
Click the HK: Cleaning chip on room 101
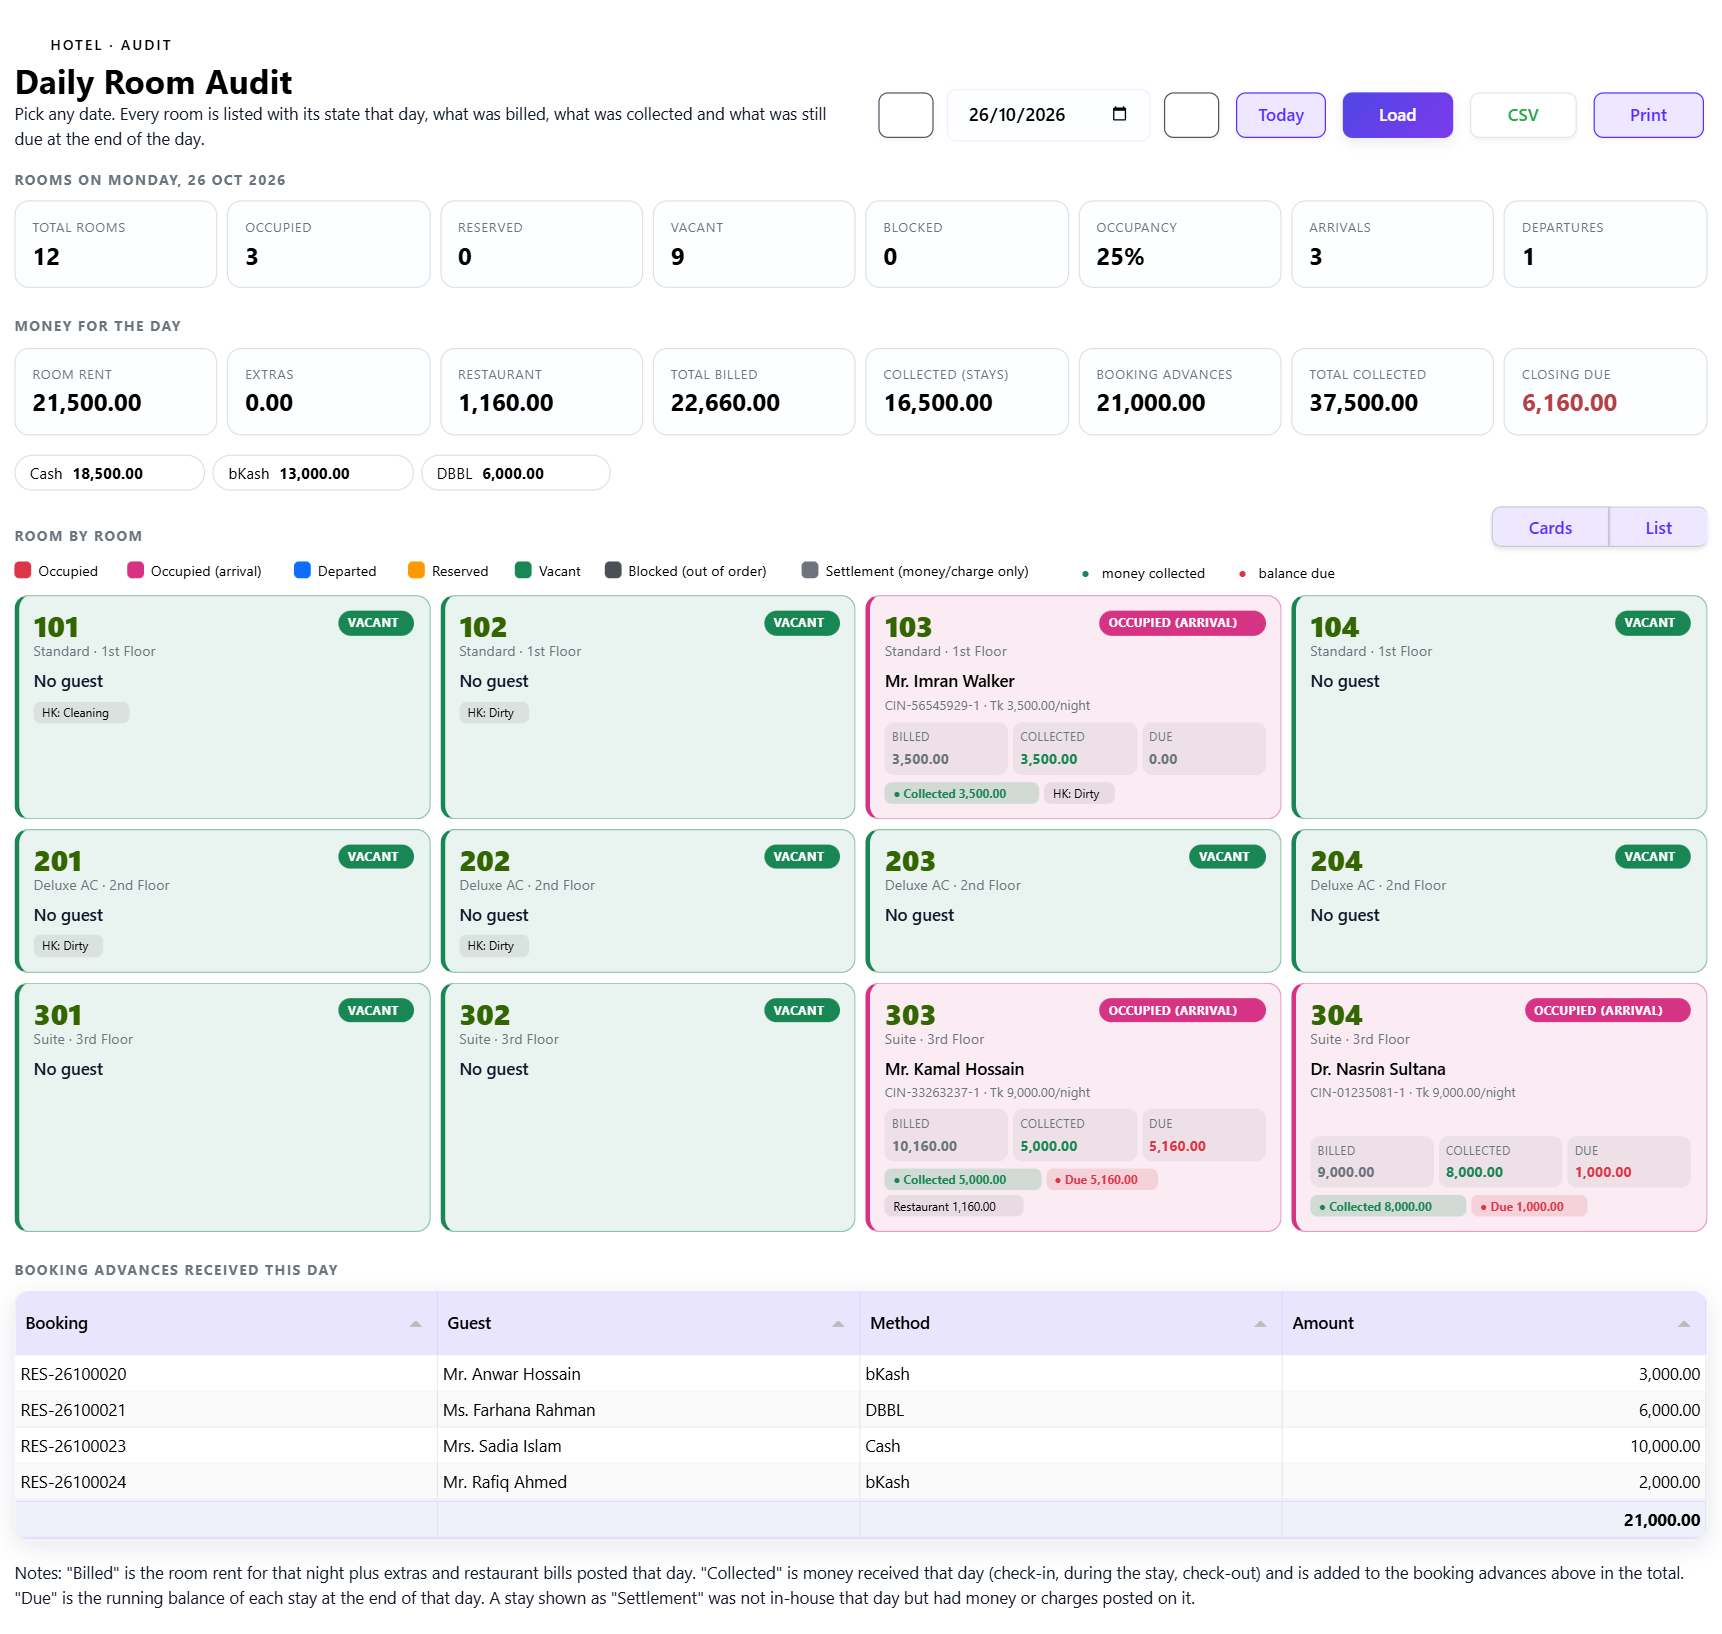81,713
